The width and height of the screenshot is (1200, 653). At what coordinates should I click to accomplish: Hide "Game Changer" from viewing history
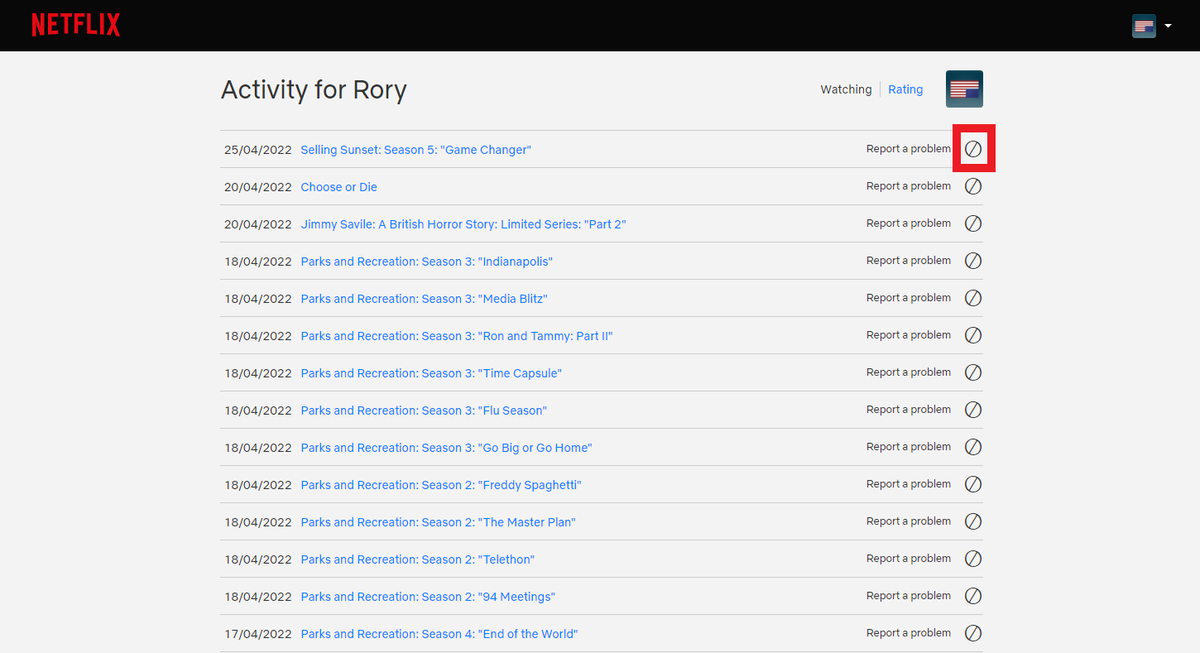click(973, 149)
